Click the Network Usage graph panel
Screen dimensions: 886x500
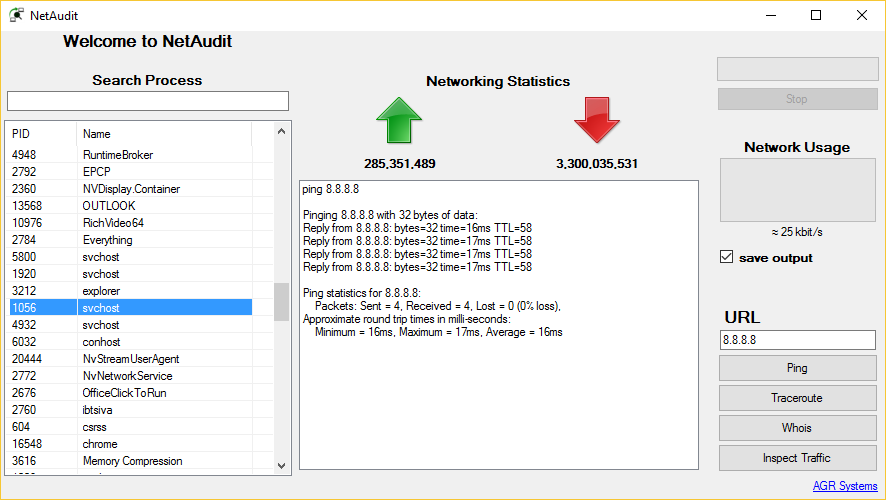[797, 190]
